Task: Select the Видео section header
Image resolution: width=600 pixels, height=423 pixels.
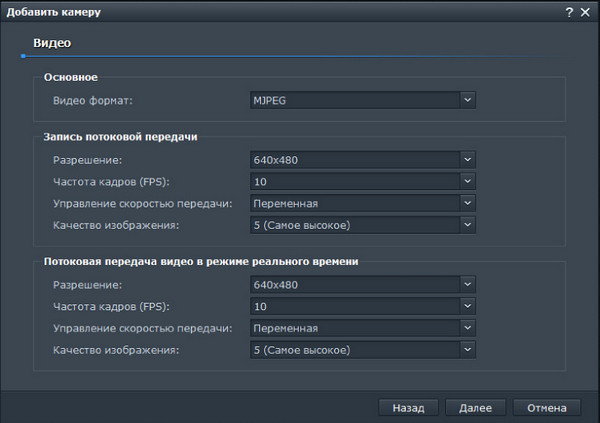Action: point(51,44)
